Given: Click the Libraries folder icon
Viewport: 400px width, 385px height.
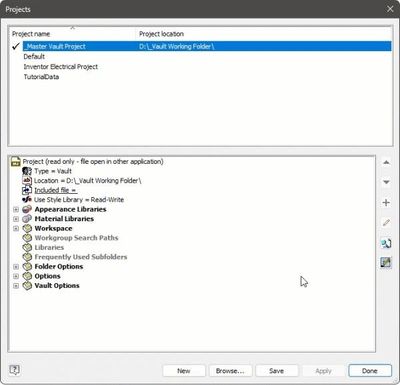Looking at the screenshot, I should click(x=27, y=248).
